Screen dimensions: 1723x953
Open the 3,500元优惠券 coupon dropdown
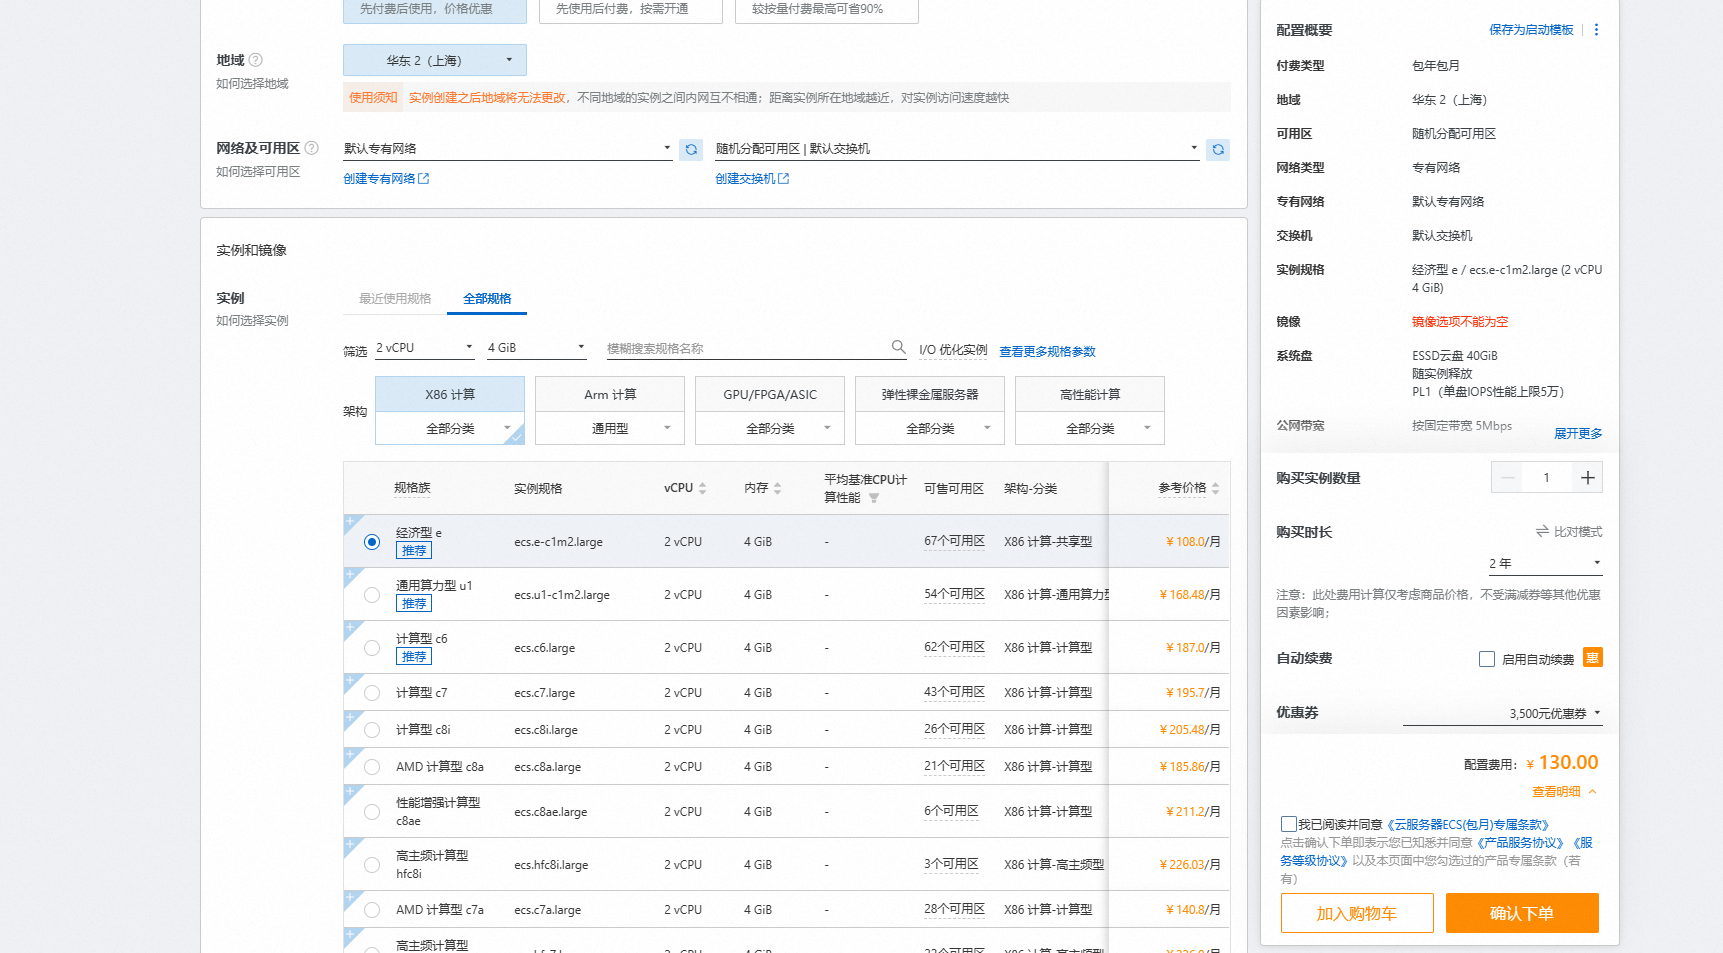[1503, 713]
